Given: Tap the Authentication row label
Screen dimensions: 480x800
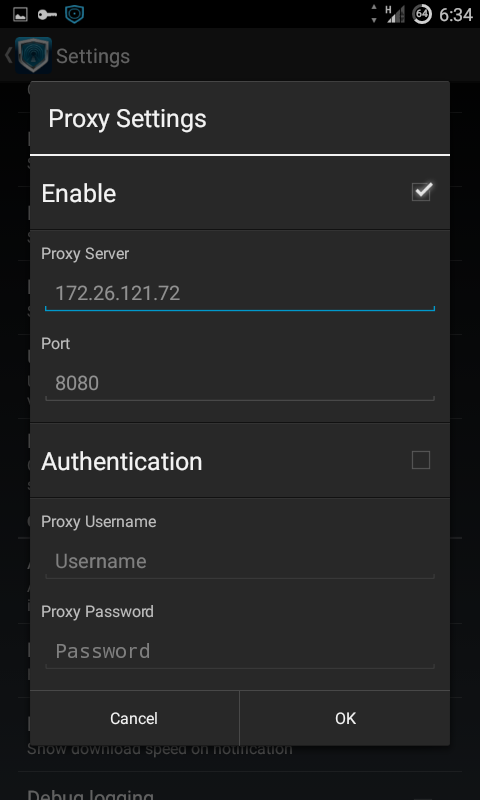Looking at the screenshot, I should click(122, 461).
